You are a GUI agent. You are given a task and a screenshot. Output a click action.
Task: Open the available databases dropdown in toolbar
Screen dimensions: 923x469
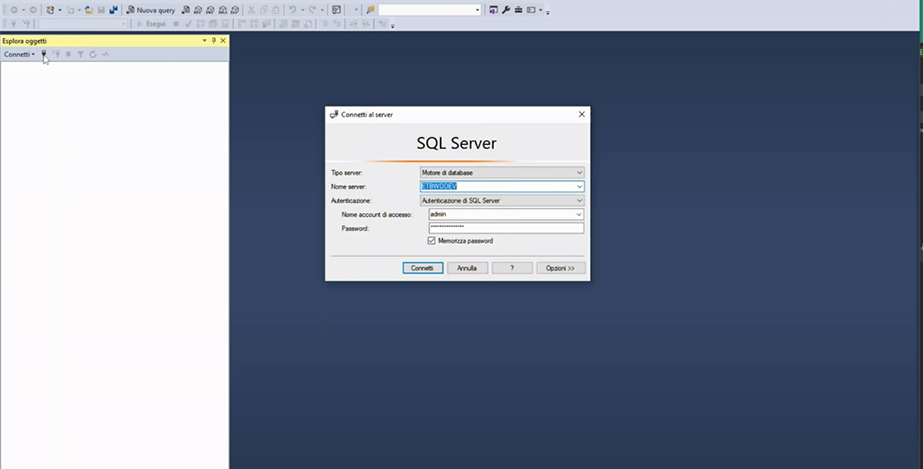click(124, 24)
